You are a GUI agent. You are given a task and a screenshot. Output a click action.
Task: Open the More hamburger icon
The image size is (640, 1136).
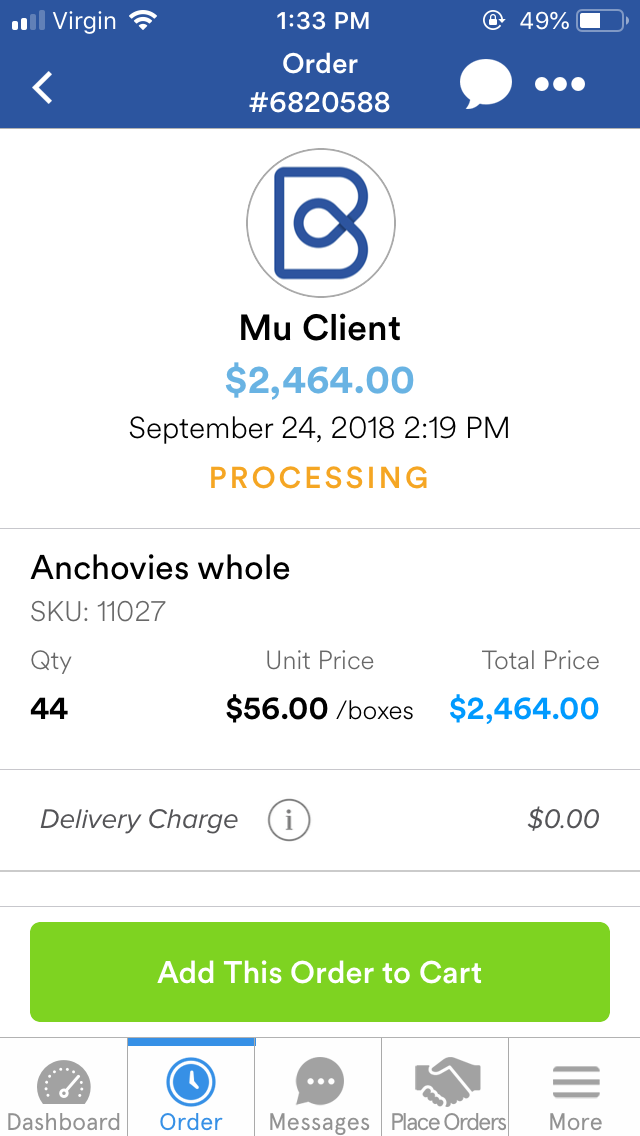pos(575,1078)
